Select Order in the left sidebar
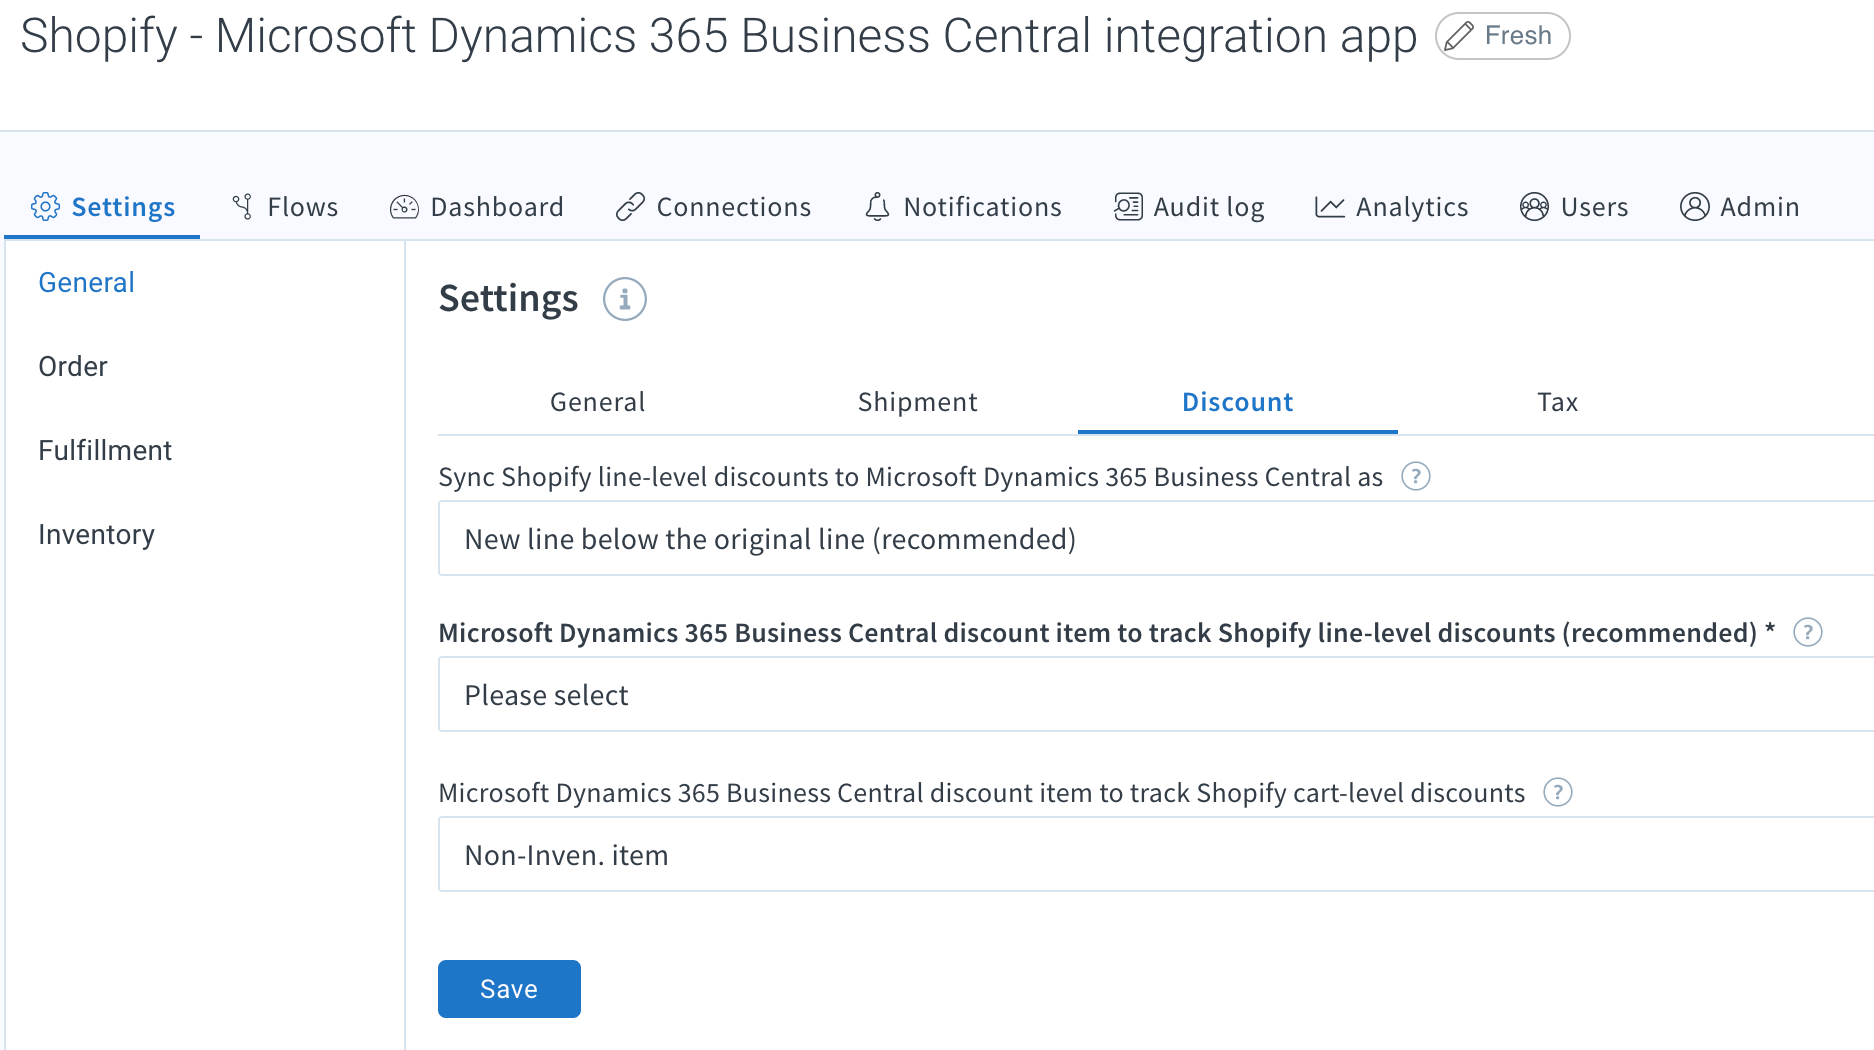1874x1050 pixels. pos(73,367)
